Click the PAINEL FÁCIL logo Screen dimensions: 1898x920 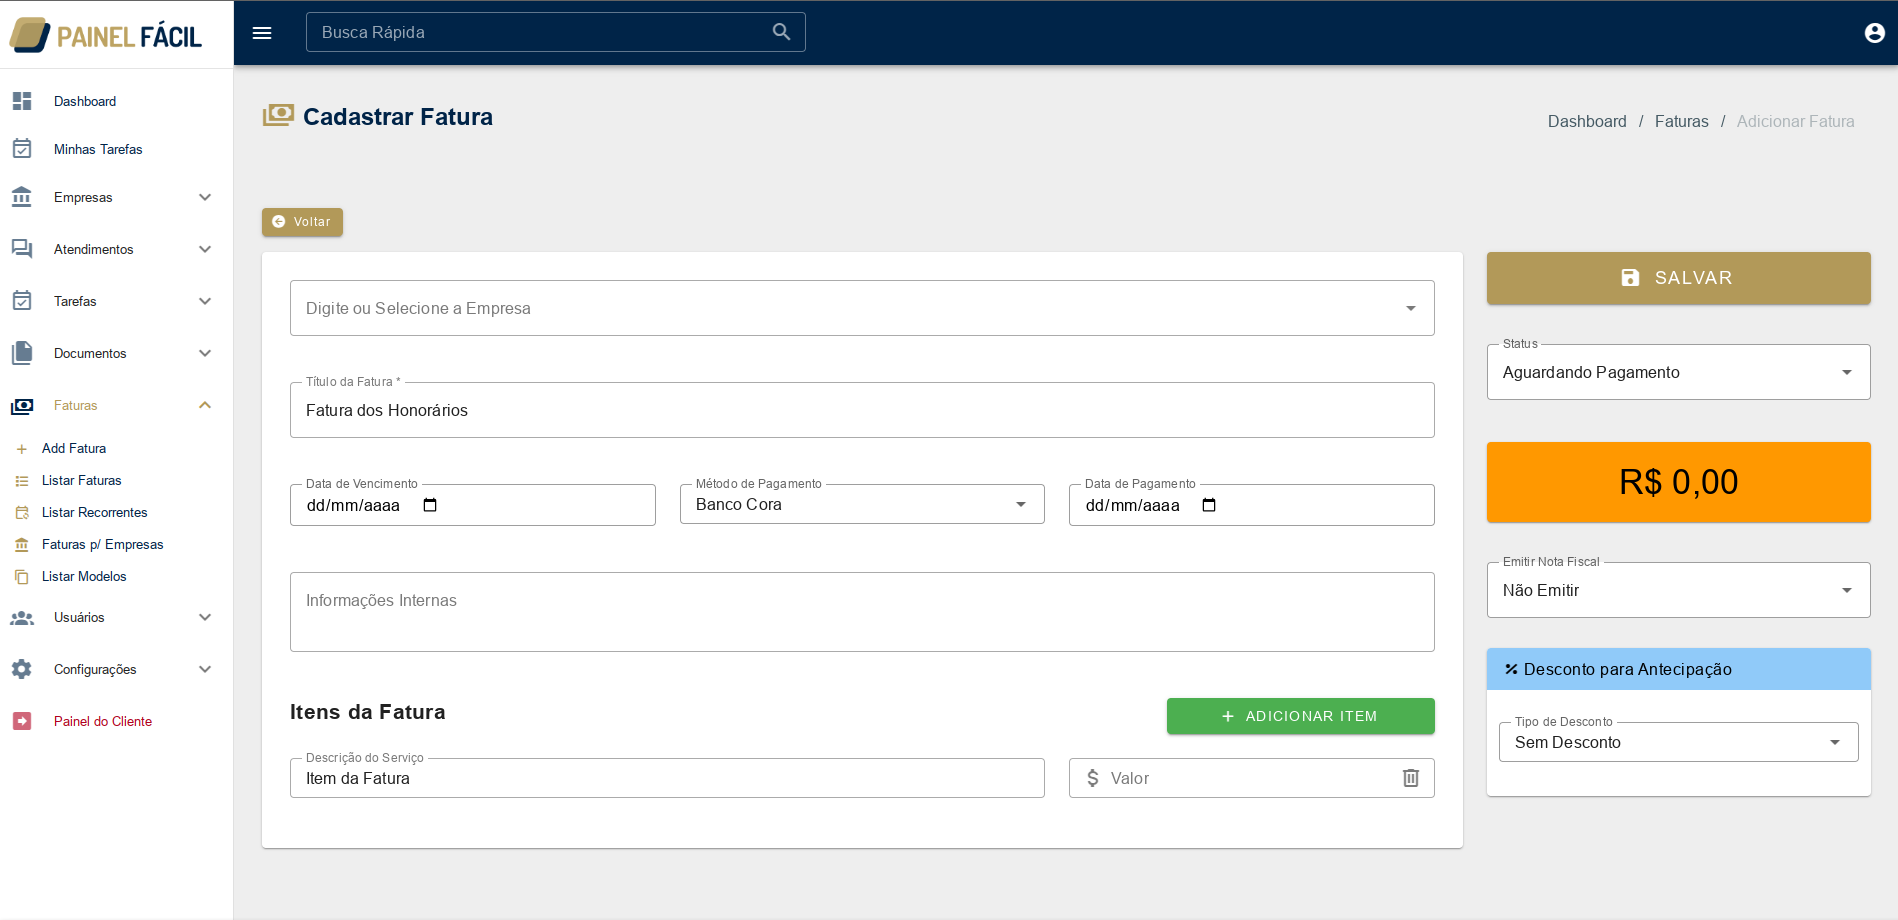(106, 35)
